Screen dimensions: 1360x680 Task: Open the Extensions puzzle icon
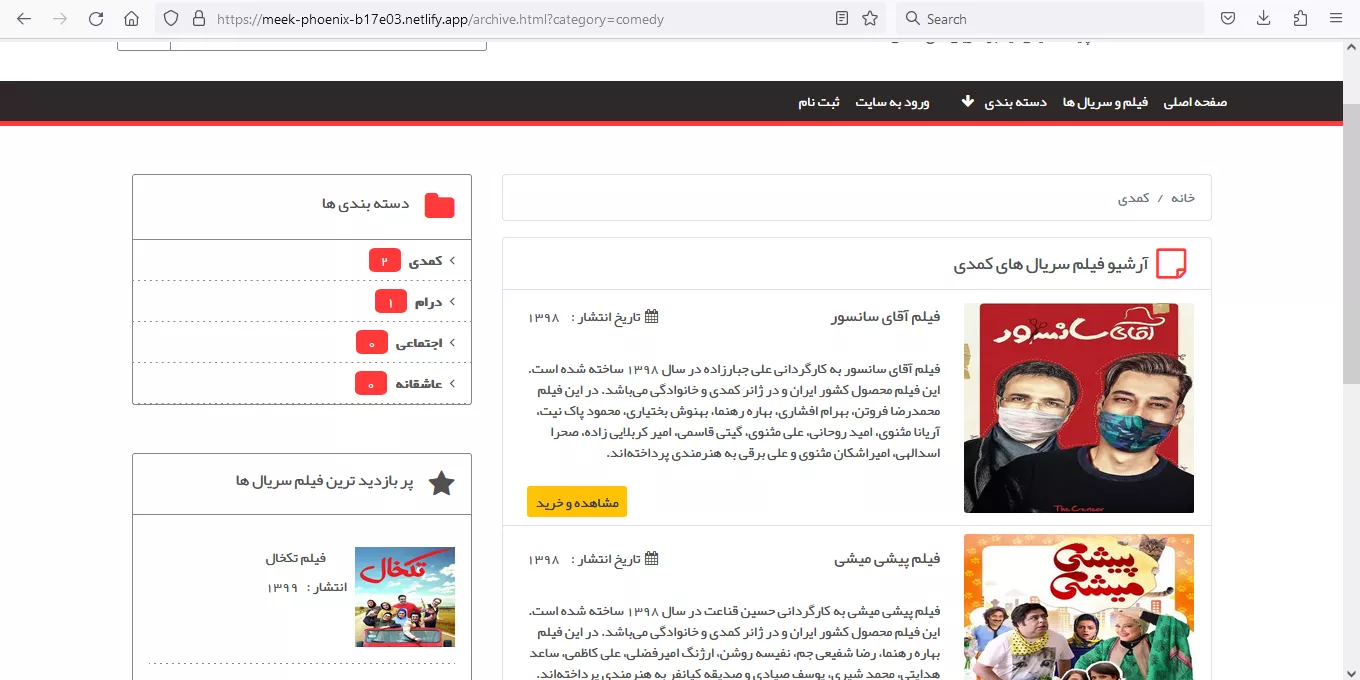click(x=1300, y=19)
